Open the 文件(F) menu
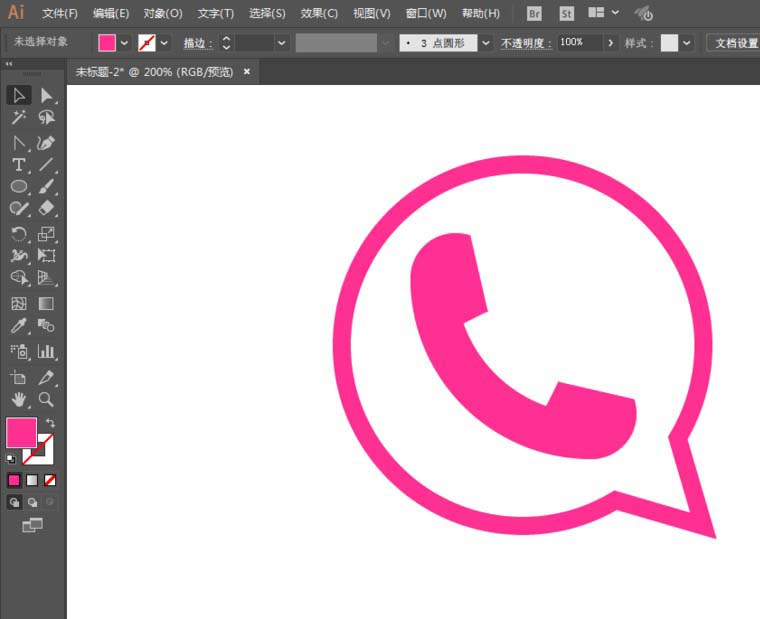Viewport: 760px width, 619px height. pyautogui.click(x=60, y=14)
